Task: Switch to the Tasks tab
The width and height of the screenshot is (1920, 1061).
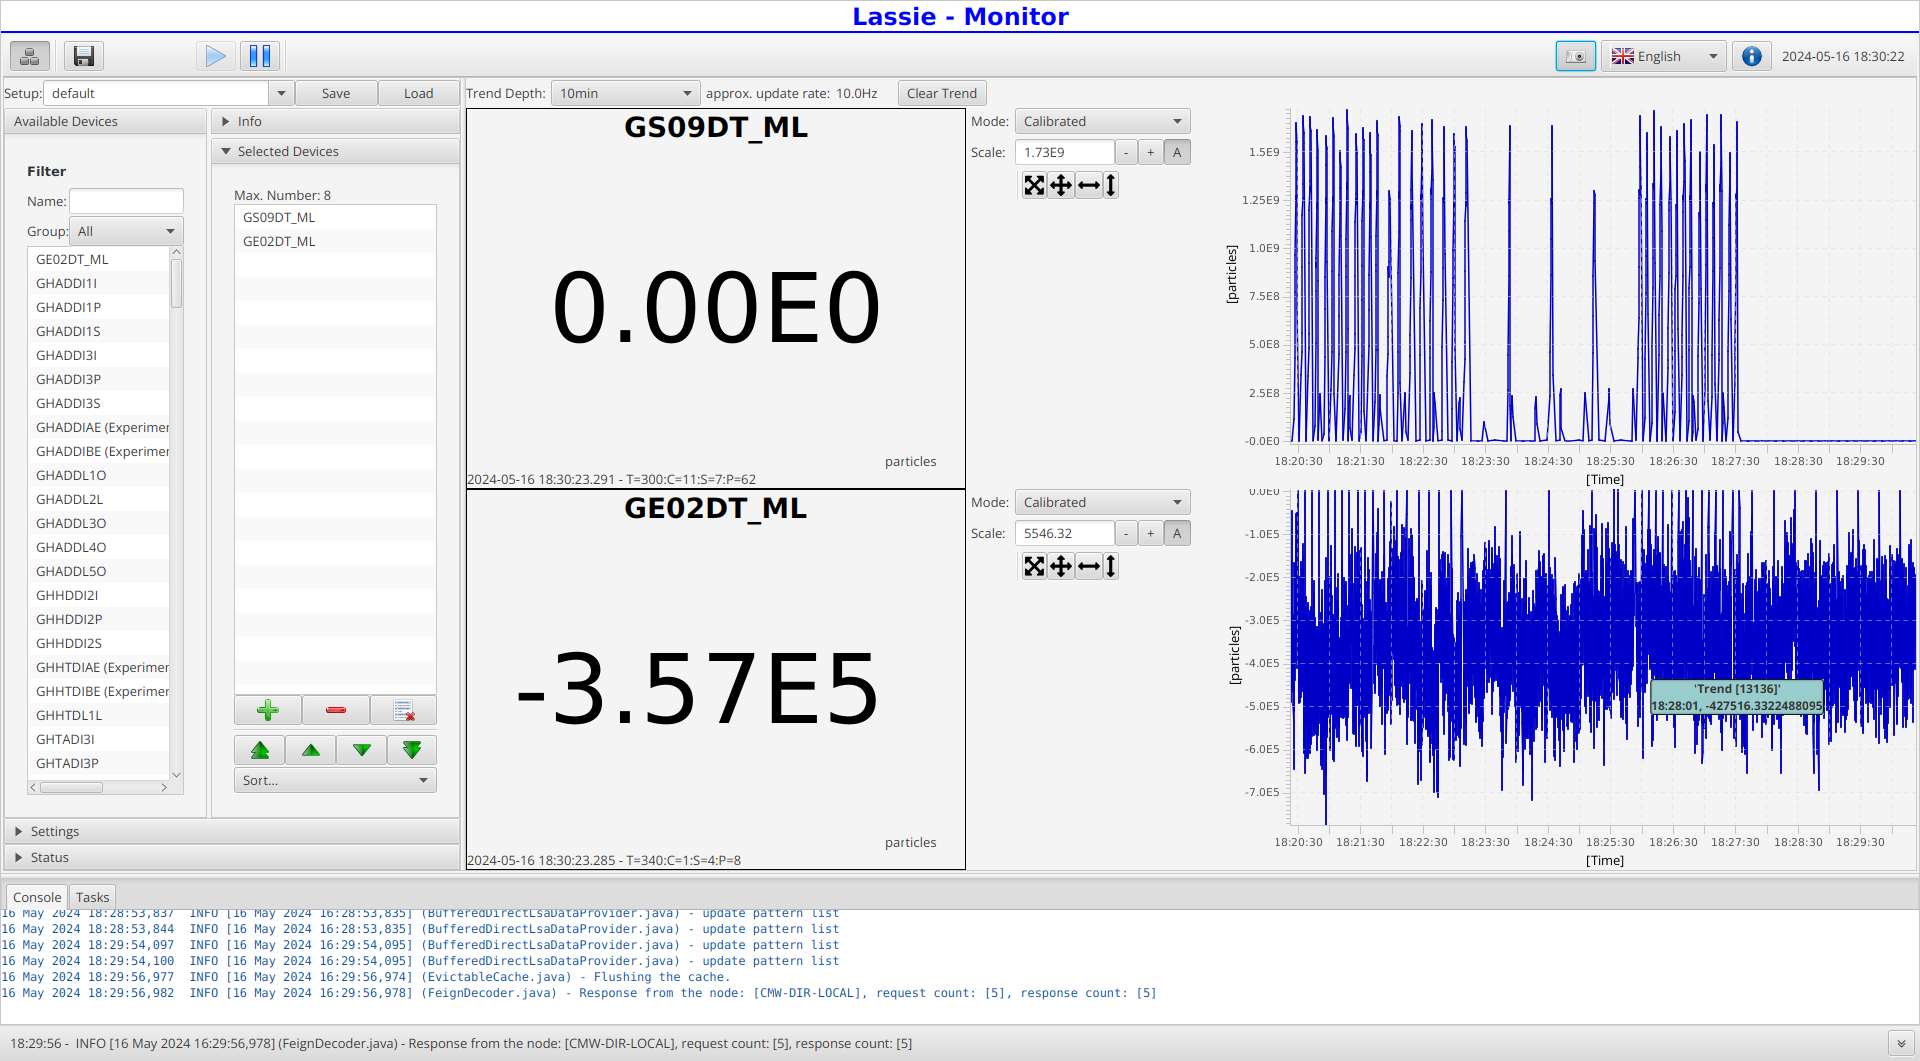Action: coord(92,897)
